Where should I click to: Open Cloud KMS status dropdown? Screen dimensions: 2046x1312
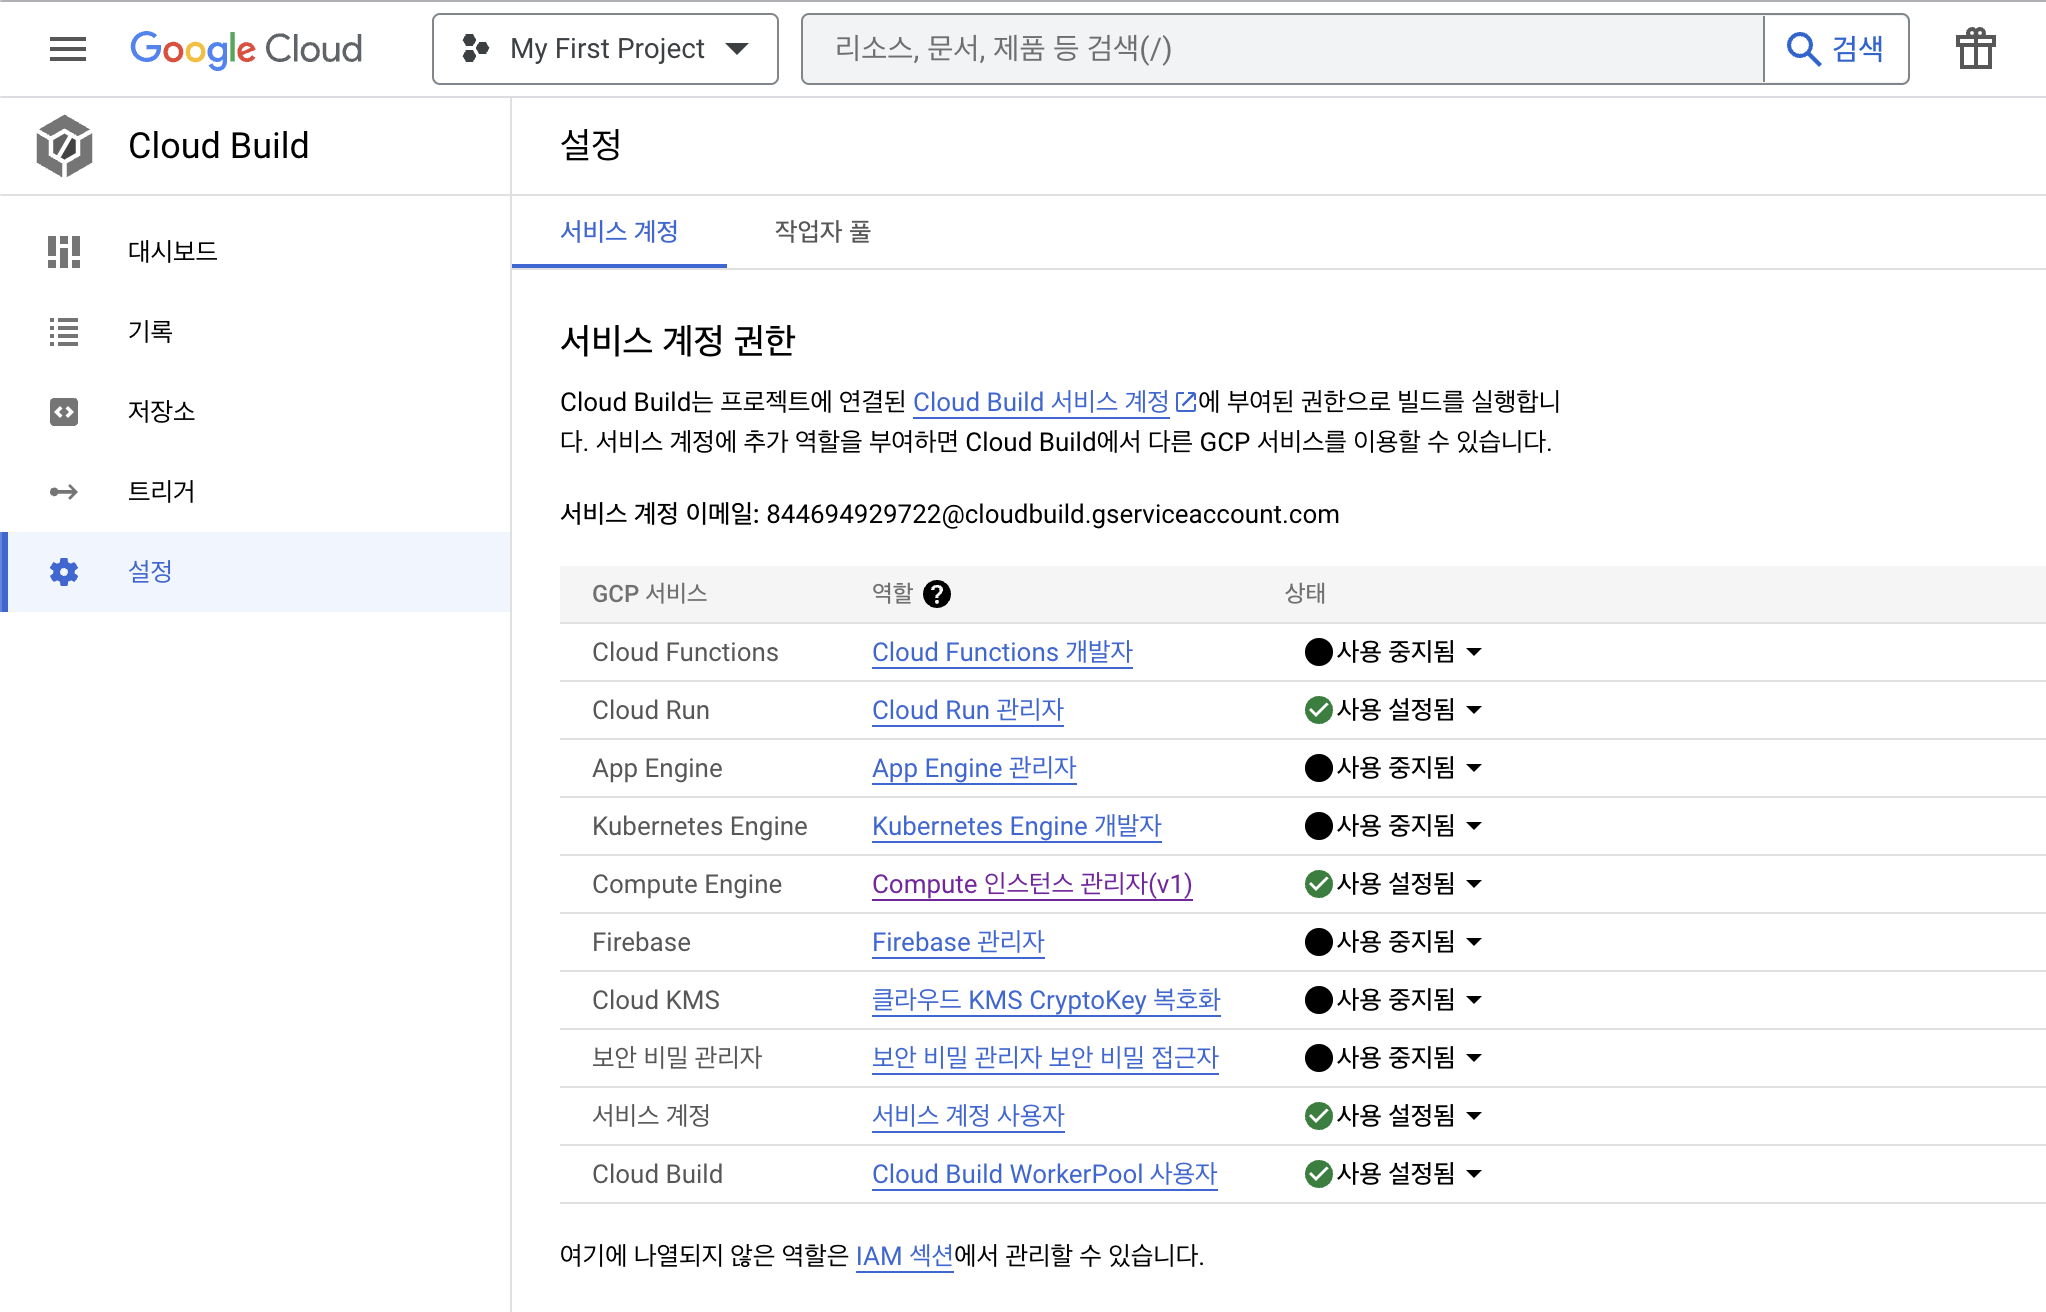(x=1474, y=1000)
